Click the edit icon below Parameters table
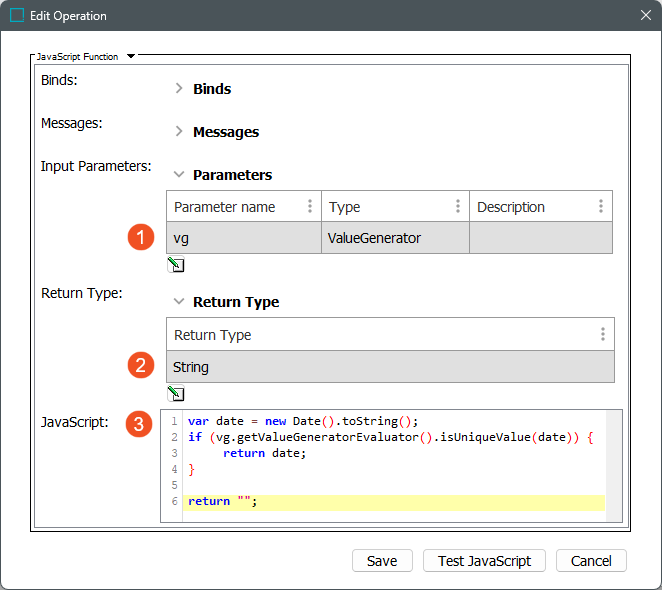Viewport: 662px width, 590px height. pyautogui.click(x=176, y=265)
